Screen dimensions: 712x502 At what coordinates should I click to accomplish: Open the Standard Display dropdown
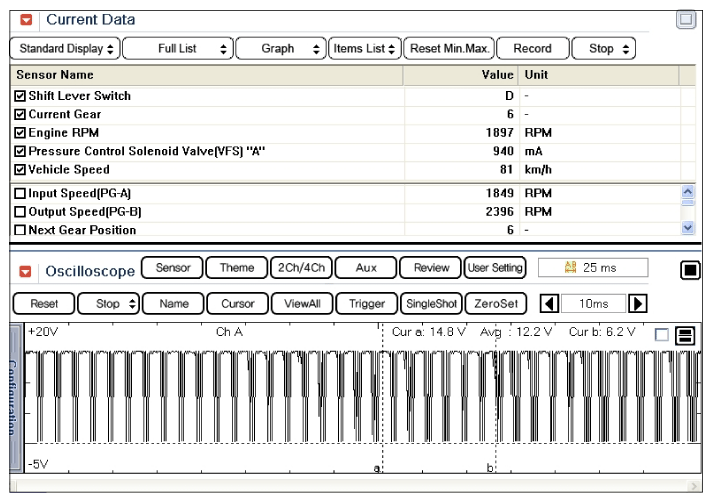point(65,49)
